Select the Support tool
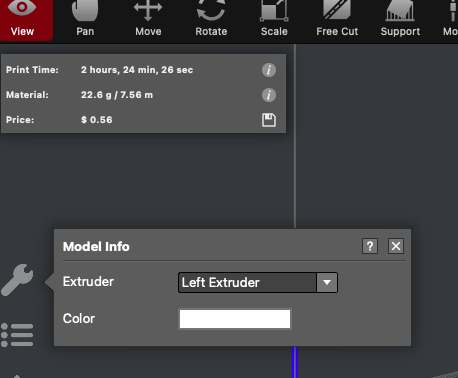 click(x=400, y=19)
